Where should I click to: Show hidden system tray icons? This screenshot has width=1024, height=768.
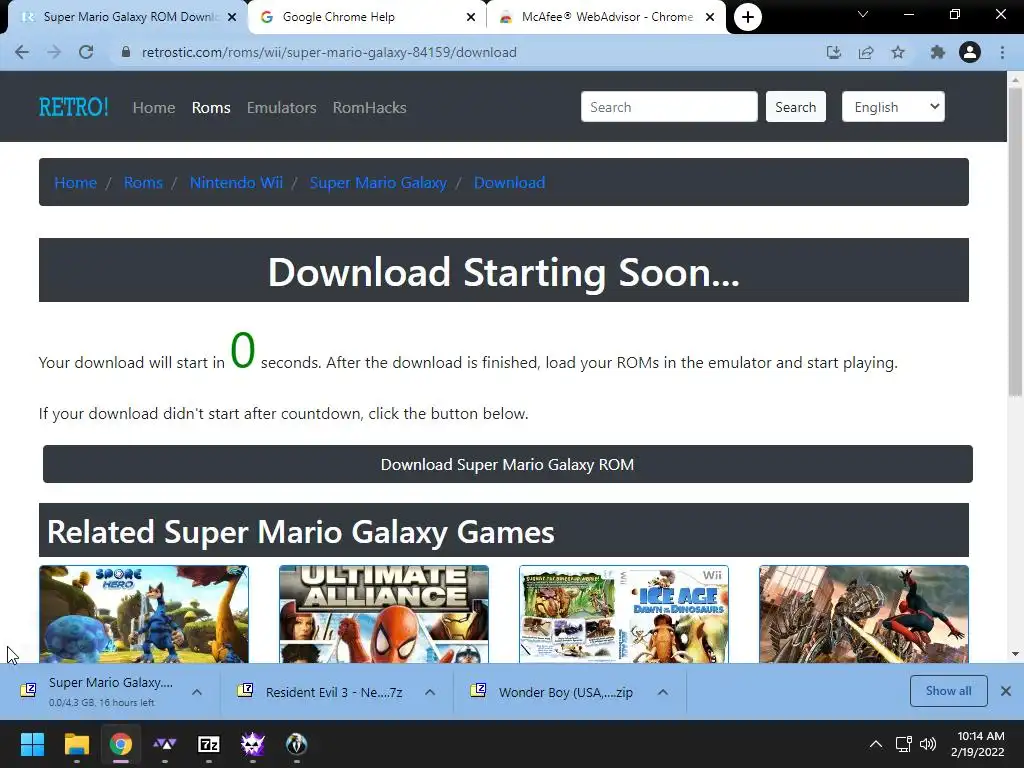(x=876, y=744)
